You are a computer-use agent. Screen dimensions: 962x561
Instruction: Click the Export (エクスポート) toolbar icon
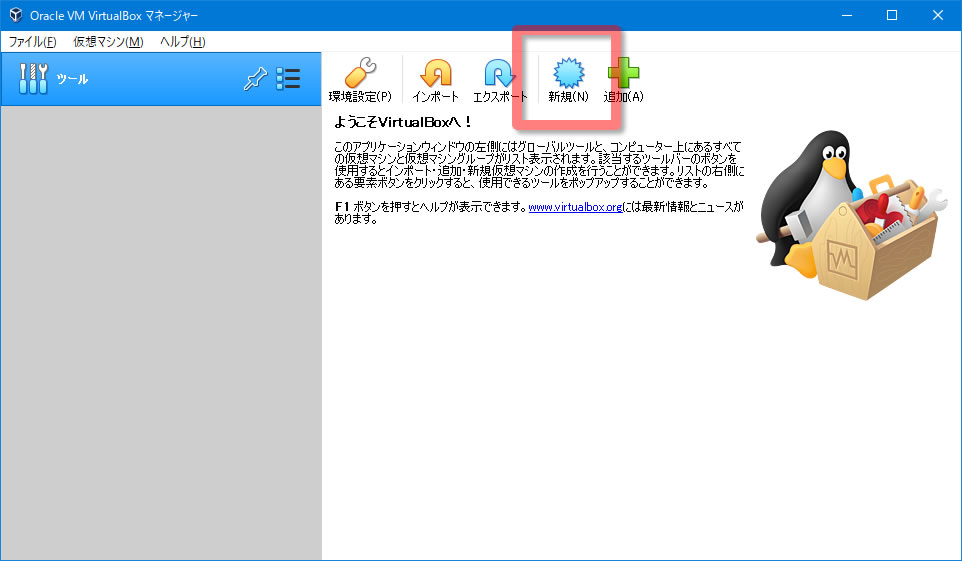(499, 72)
